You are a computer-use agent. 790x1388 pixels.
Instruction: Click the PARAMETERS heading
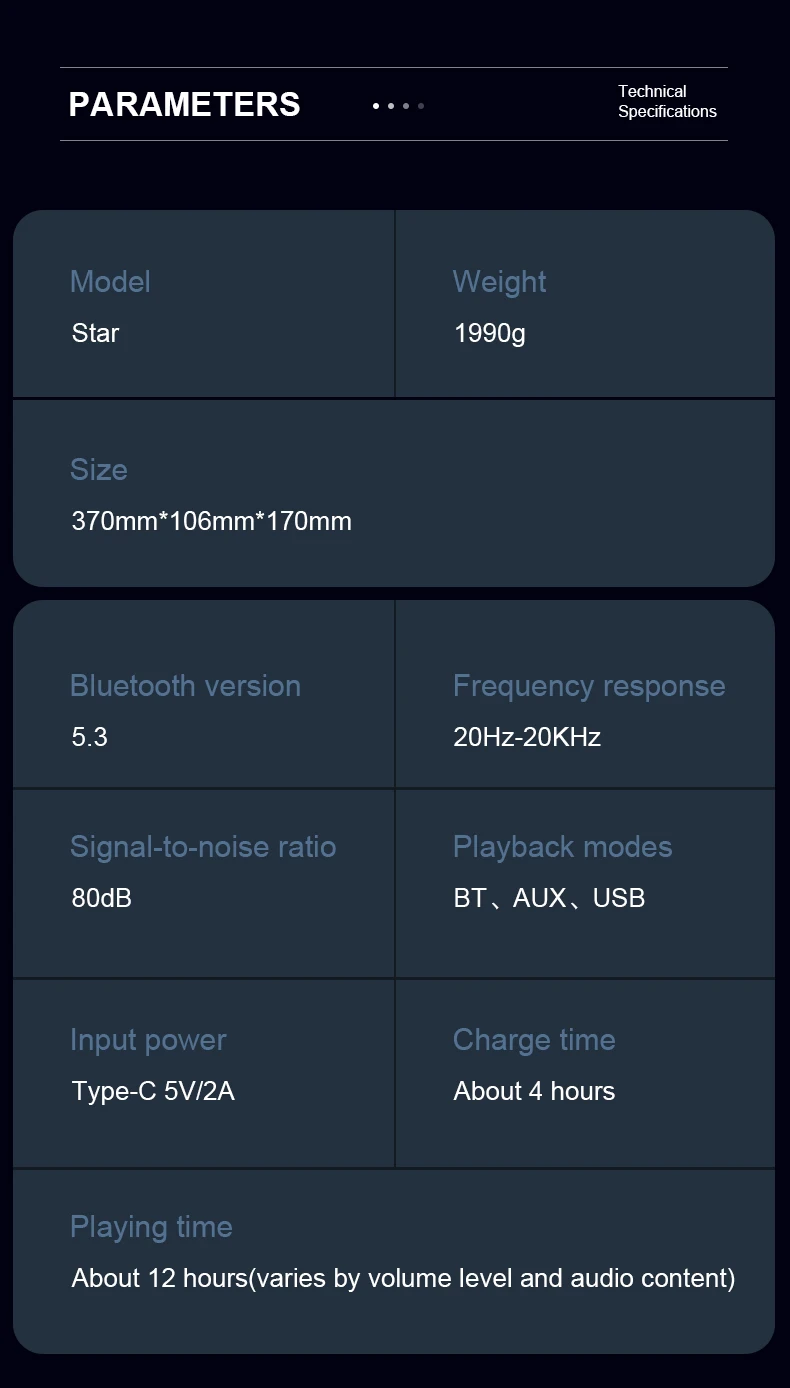(x=184, y=105)
